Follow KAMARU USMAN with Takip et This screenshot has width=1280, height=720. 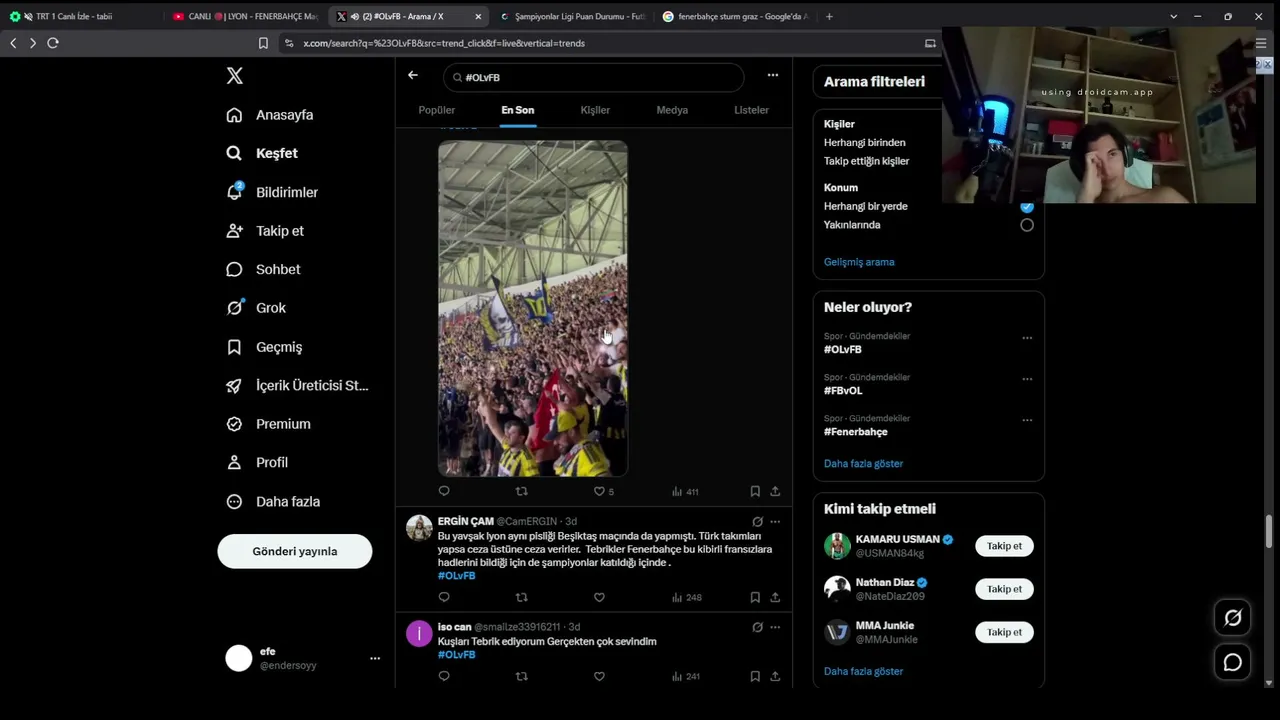pos(1004,546)
